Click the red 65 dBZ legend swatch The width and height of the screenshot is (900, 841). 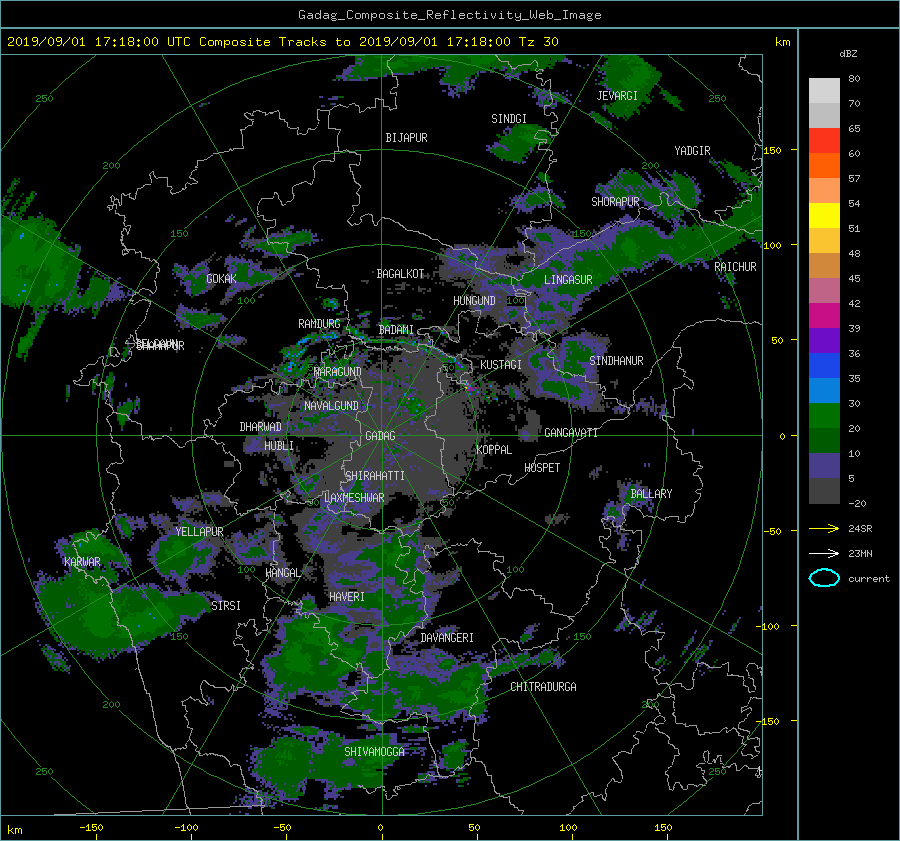pyautogui.click(x=824, y=141)
